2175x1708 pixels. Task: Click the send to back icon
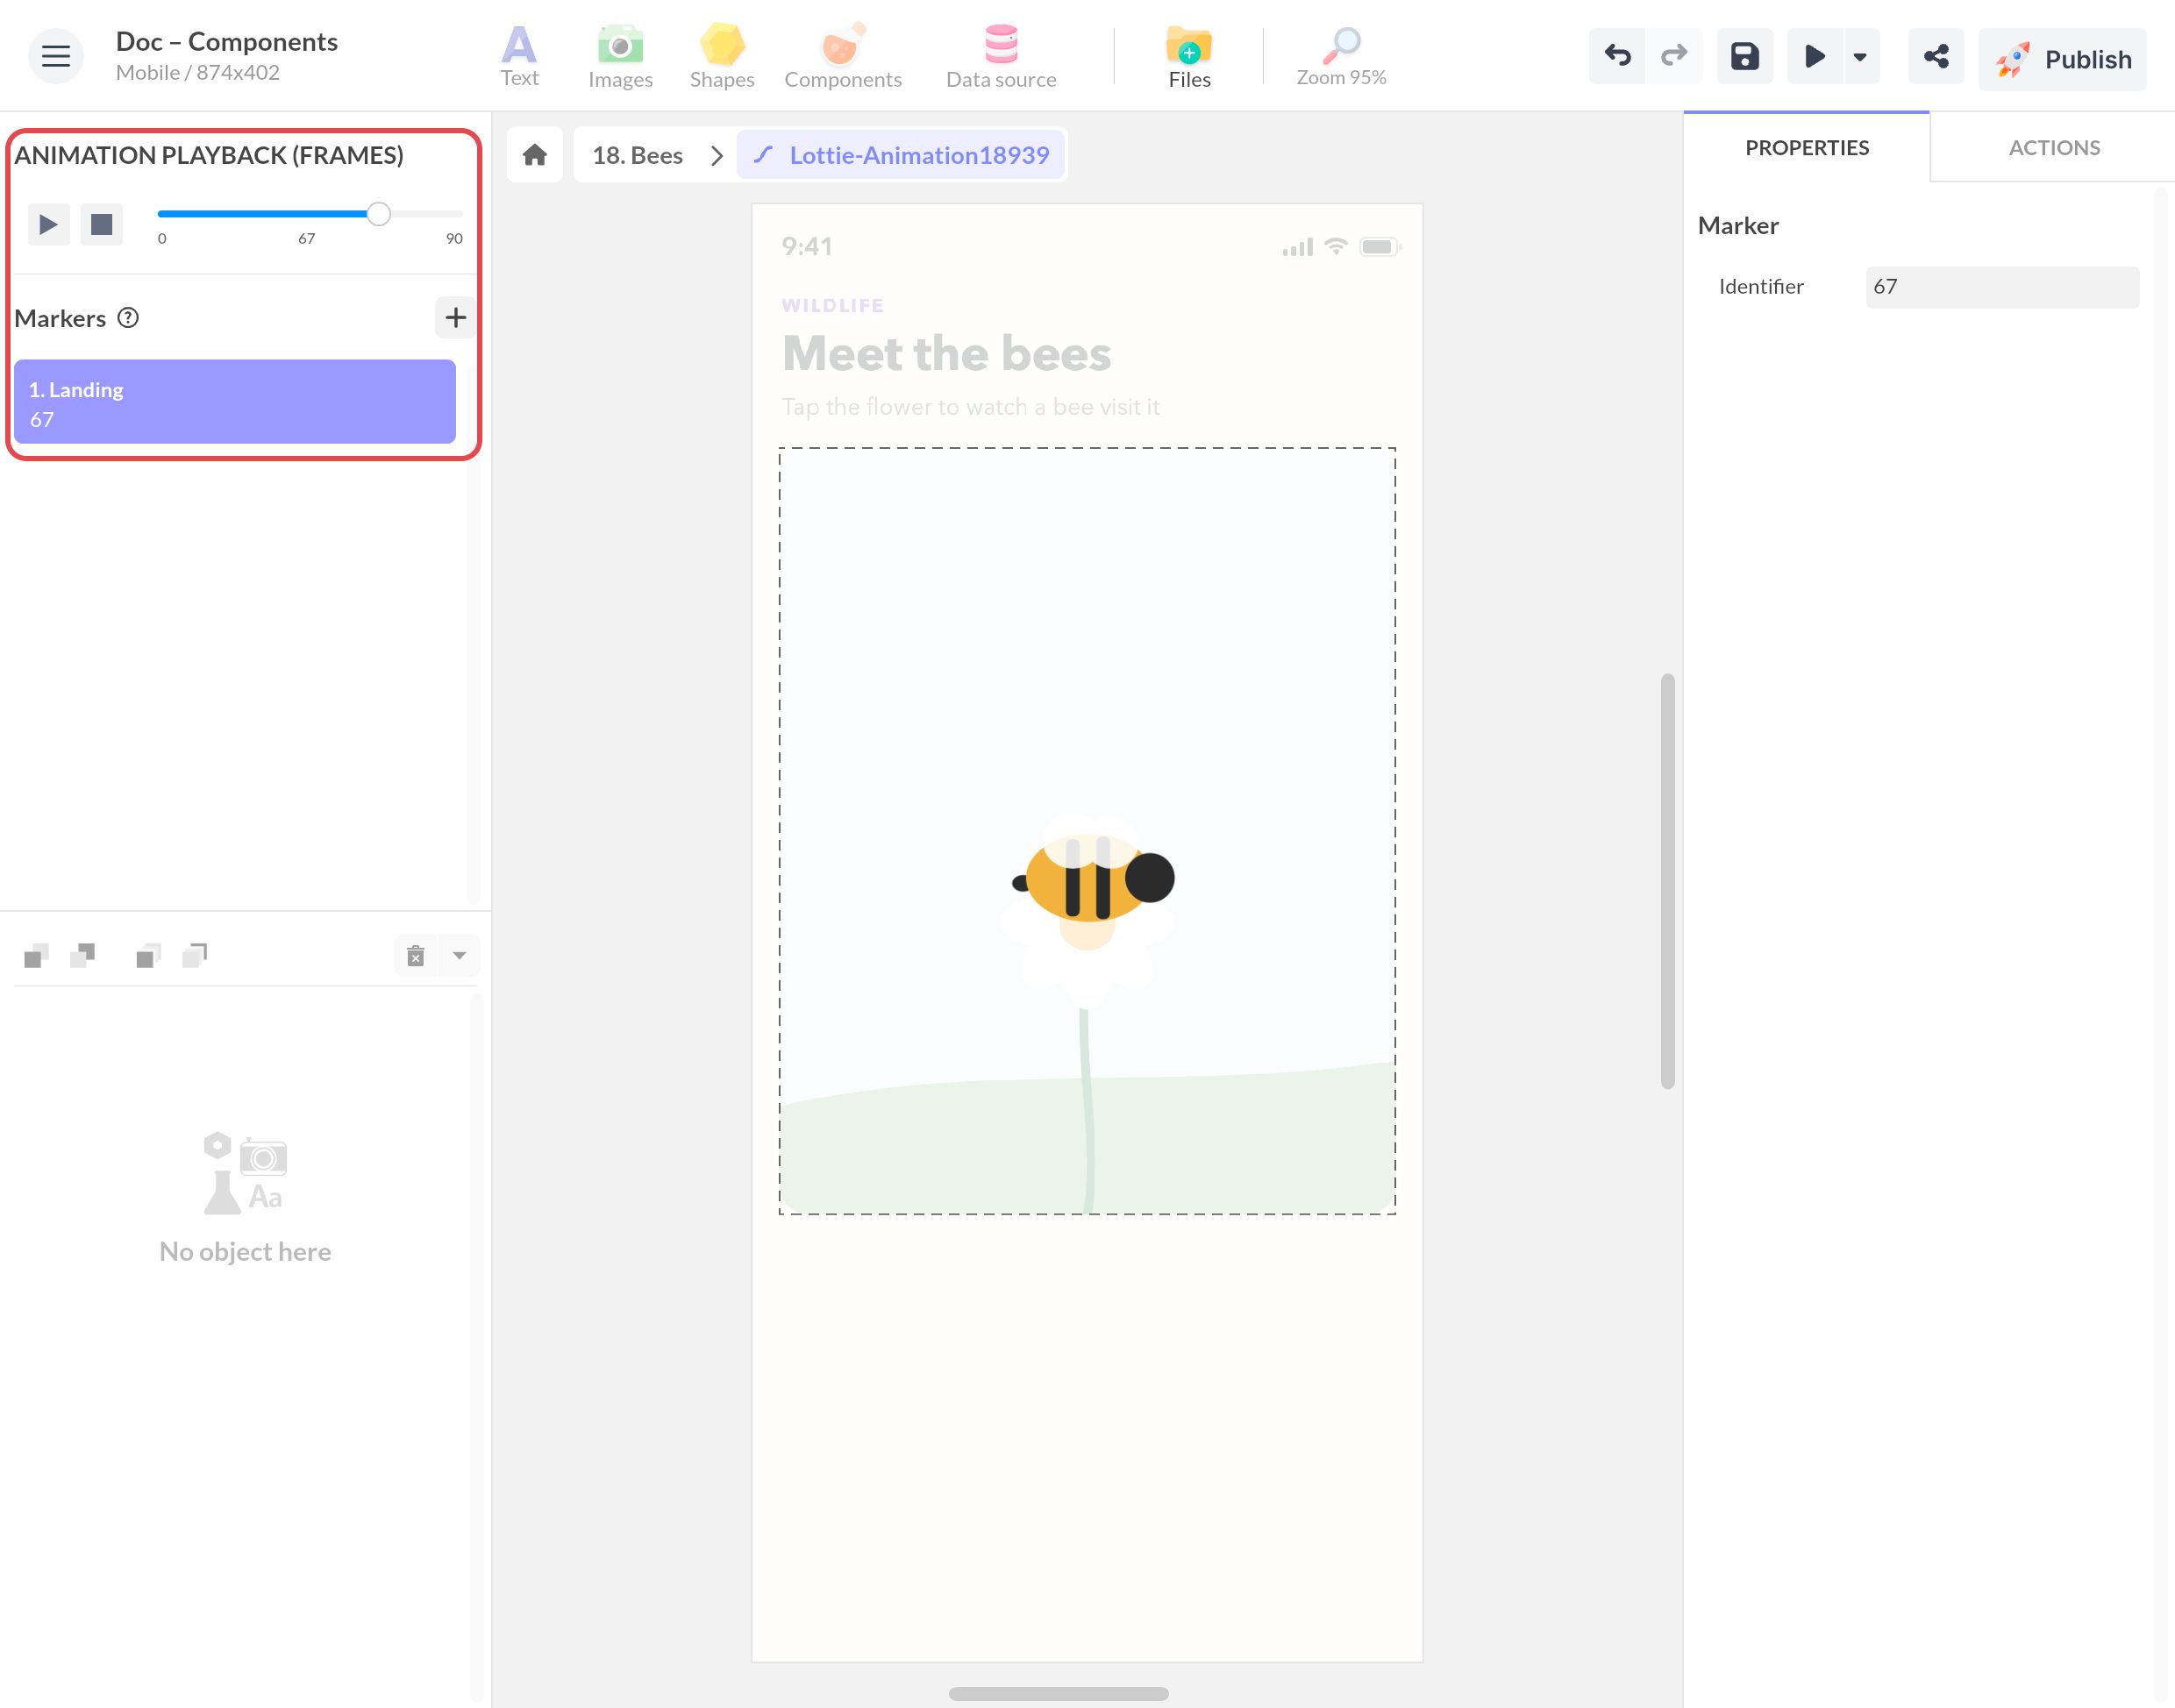coord(195,956)
